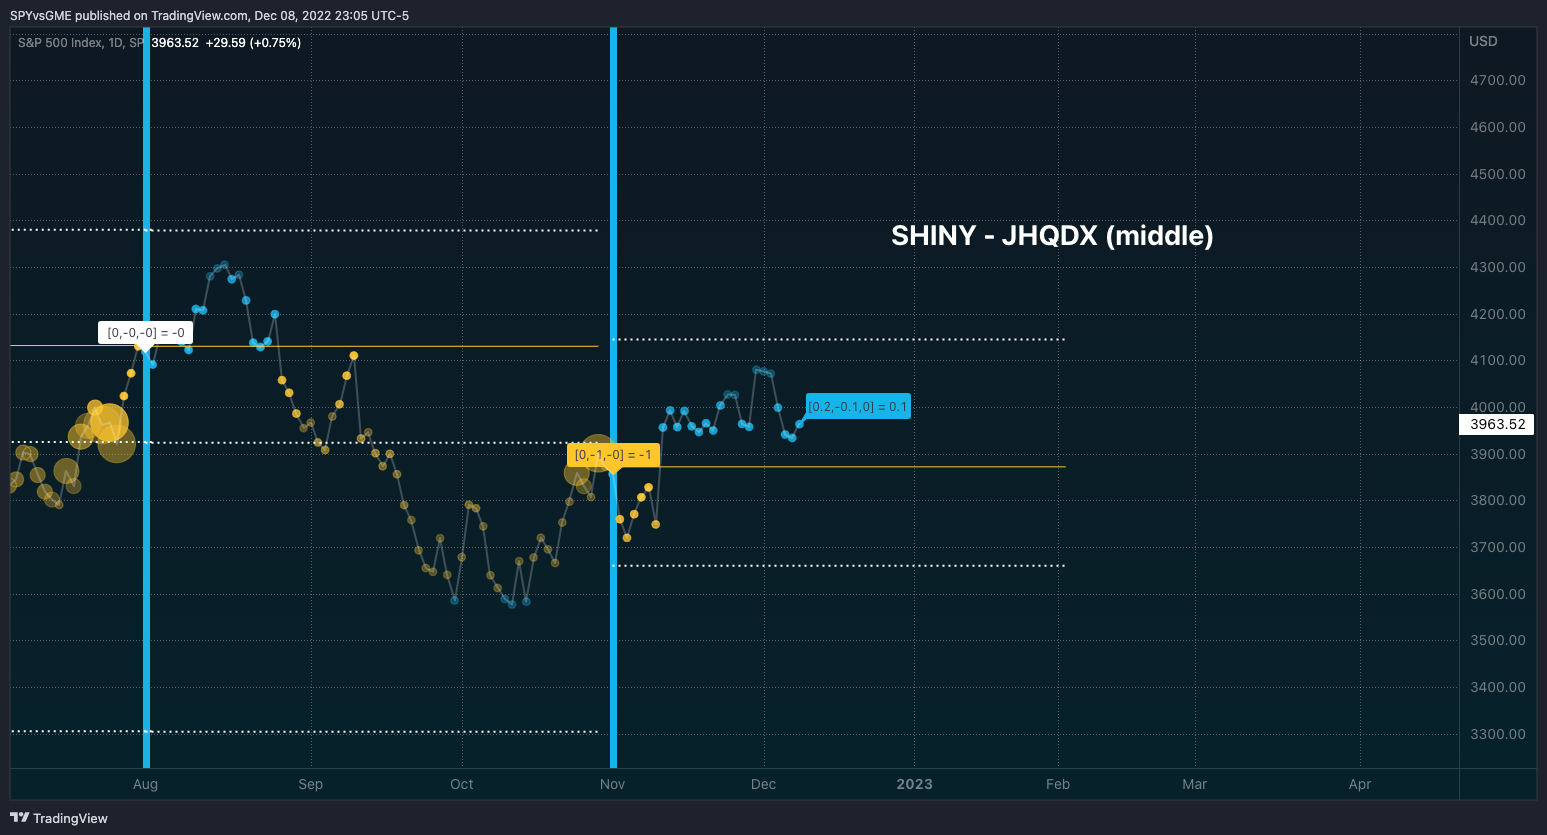Click the 4400.00 price axis label
The image size is (1547, 835).
[x=1497, y=220]
